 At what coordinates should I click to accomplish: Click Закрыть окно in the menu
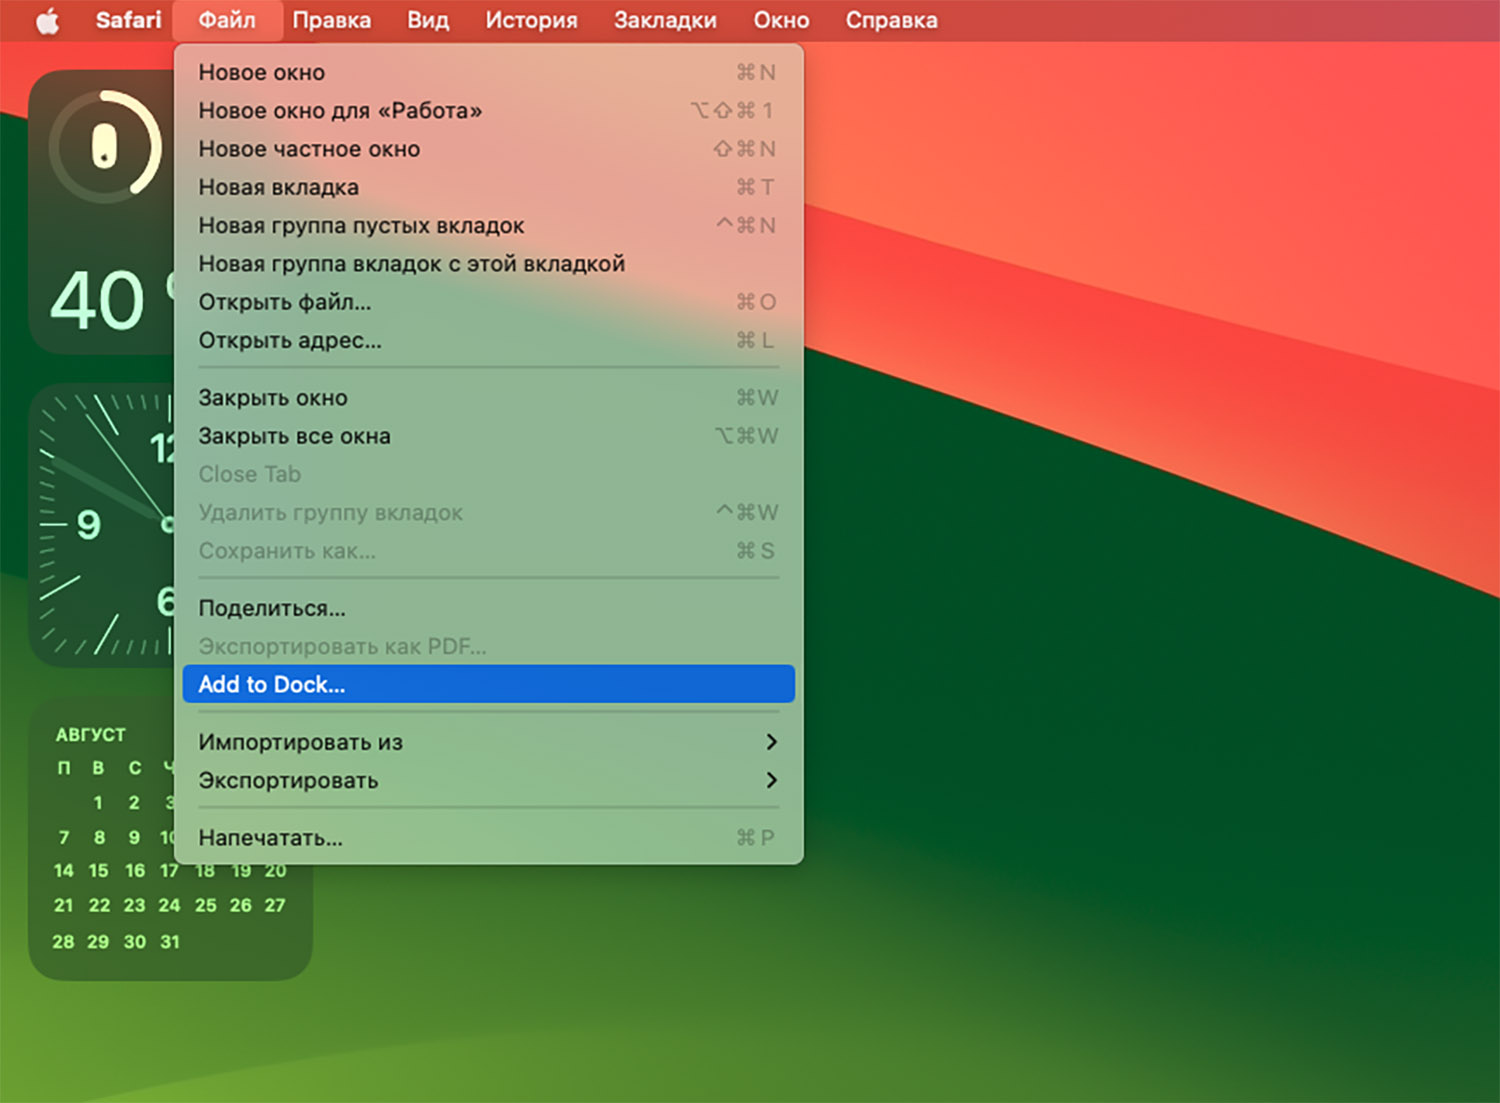(273, 398)
